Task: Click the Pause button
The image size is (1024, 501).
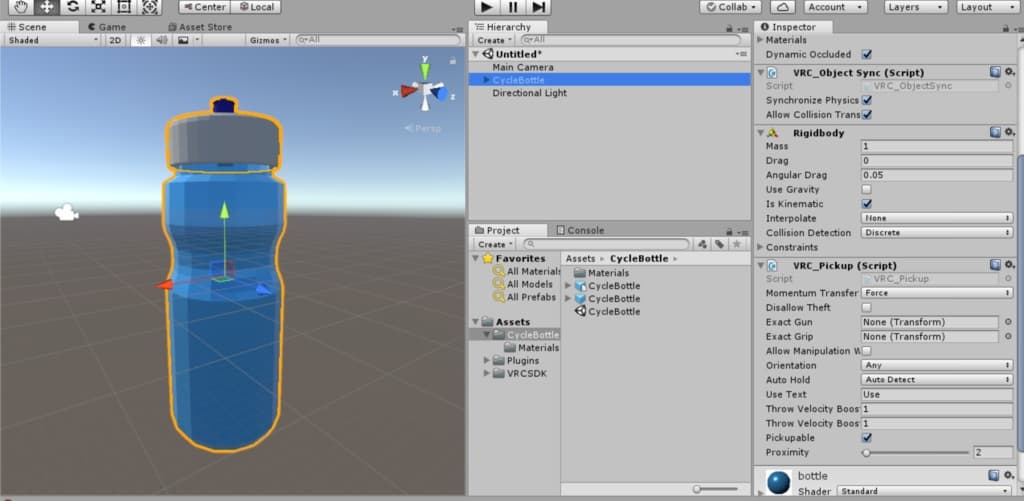Action: tap(512, 7)
